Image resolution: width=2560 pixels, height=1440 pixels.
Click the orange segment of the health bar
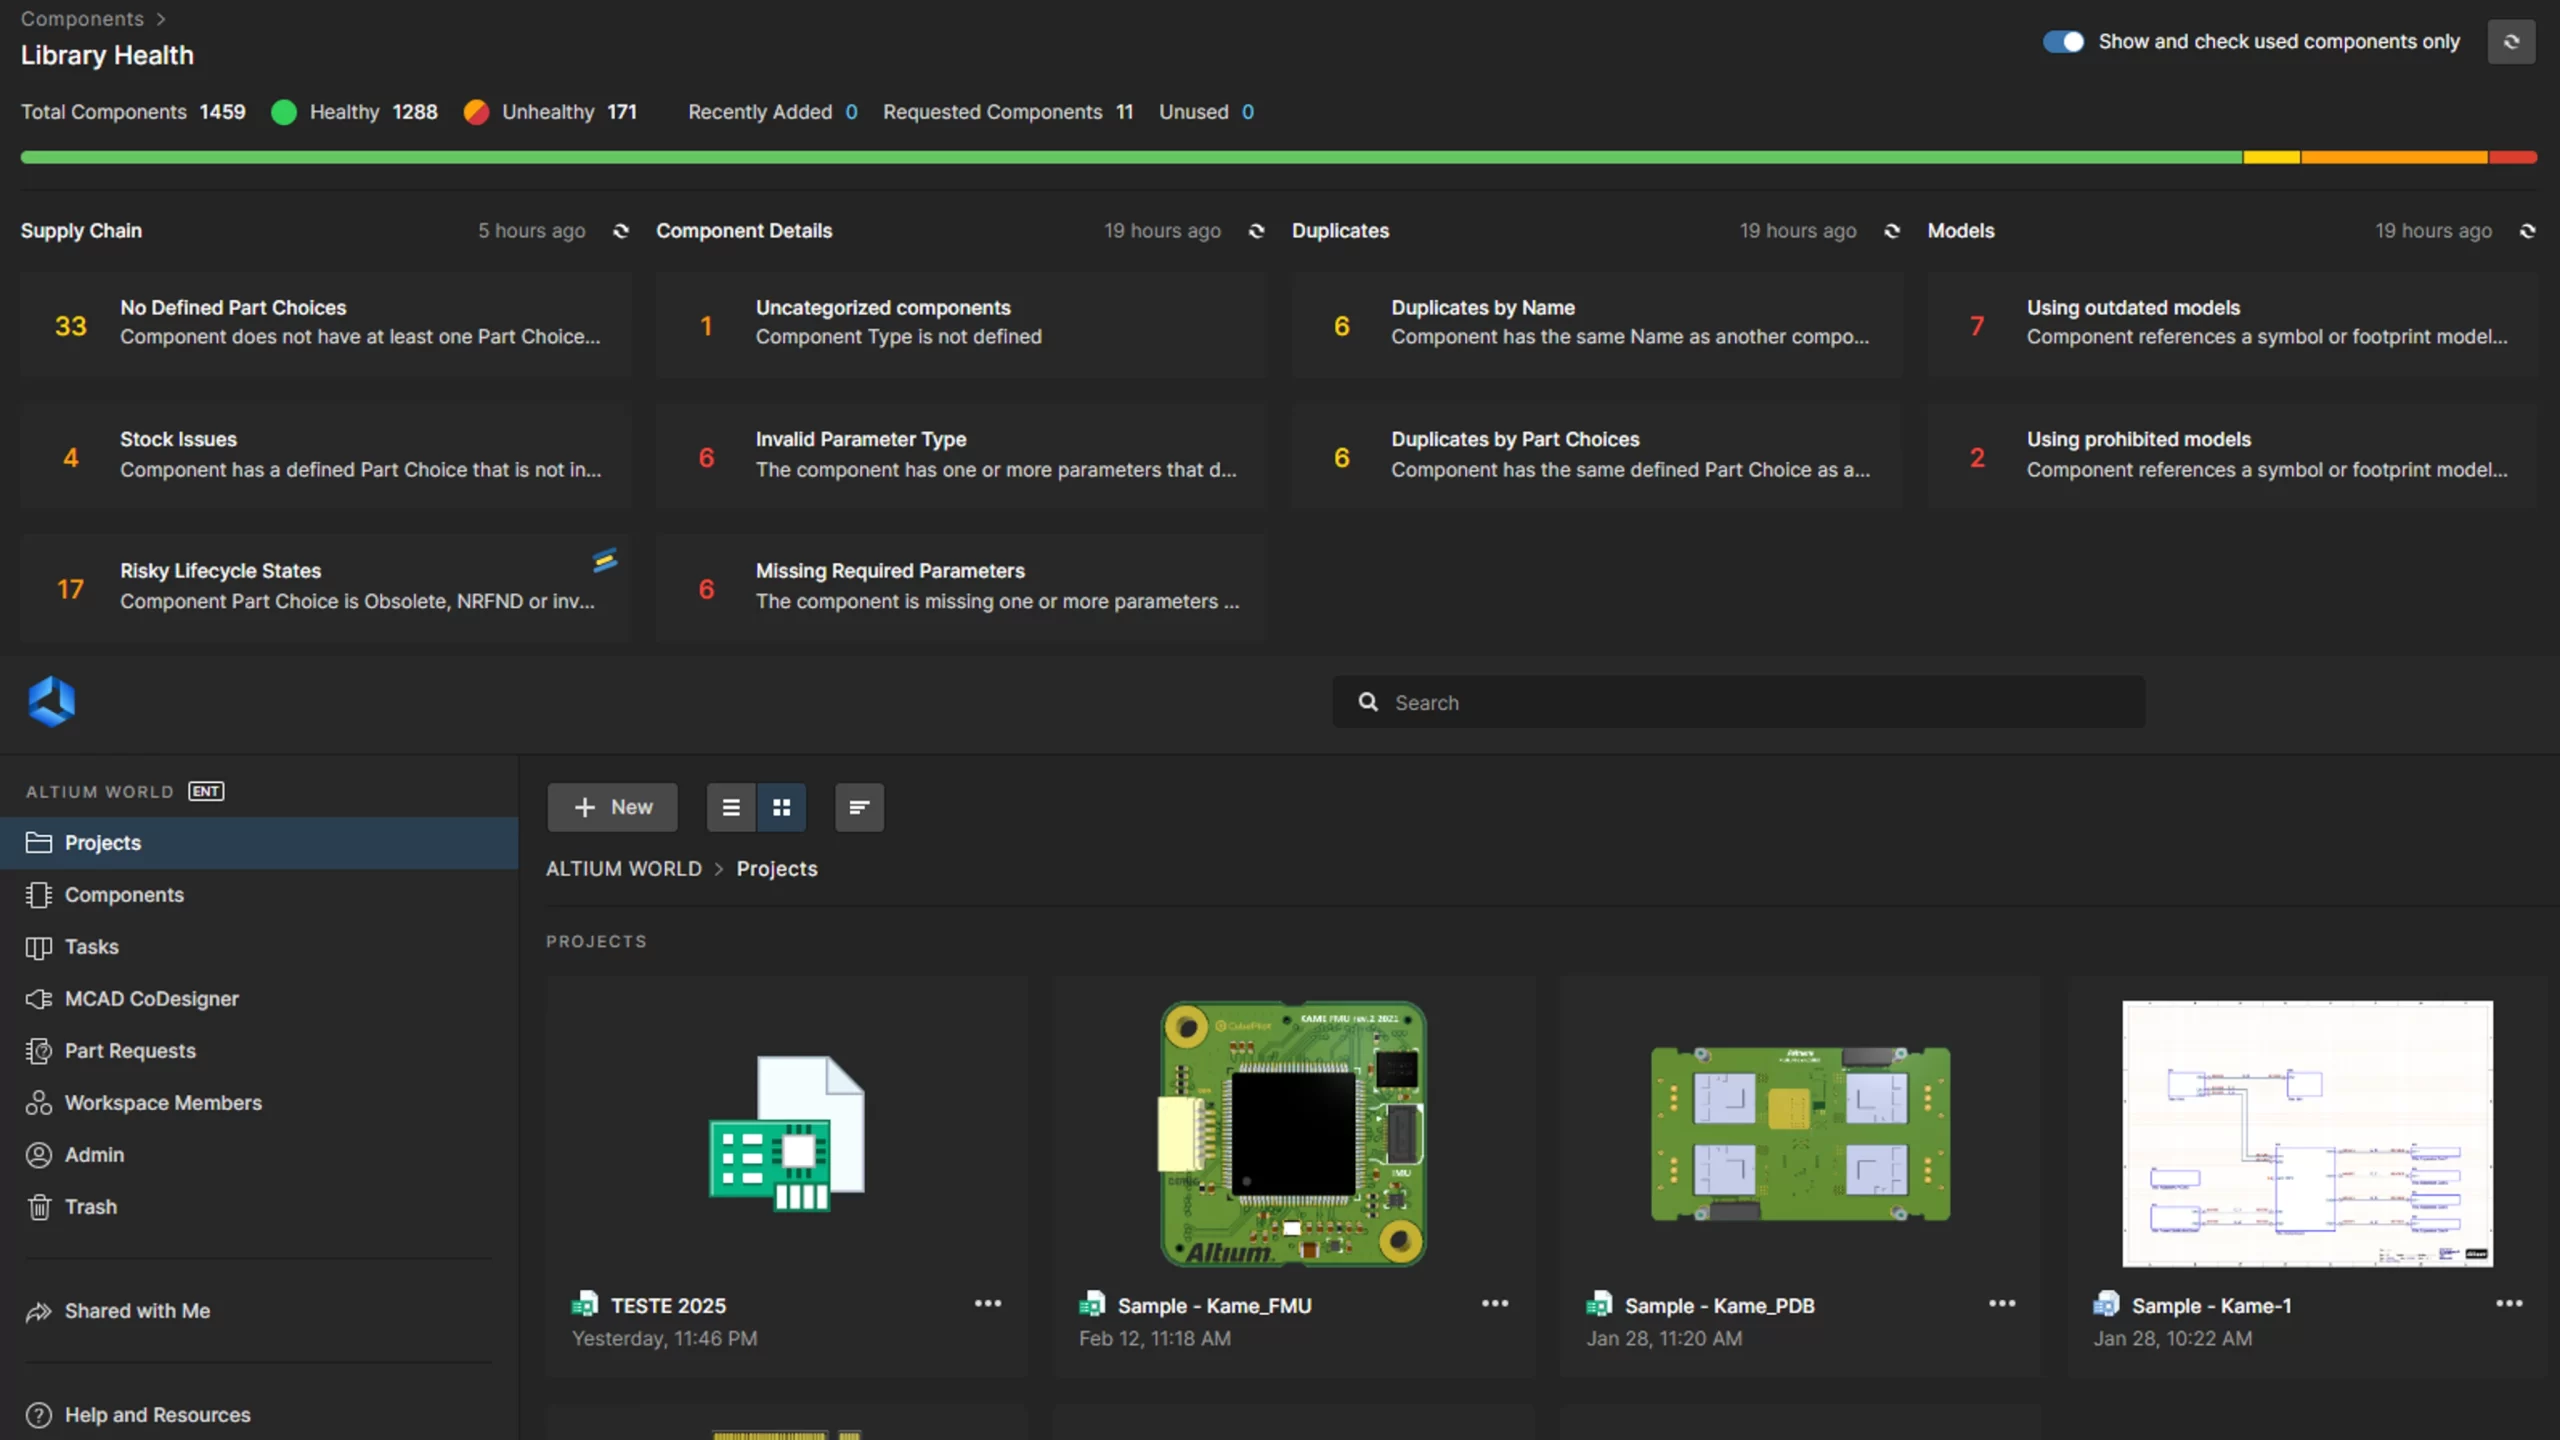(x=2394, y=157)
